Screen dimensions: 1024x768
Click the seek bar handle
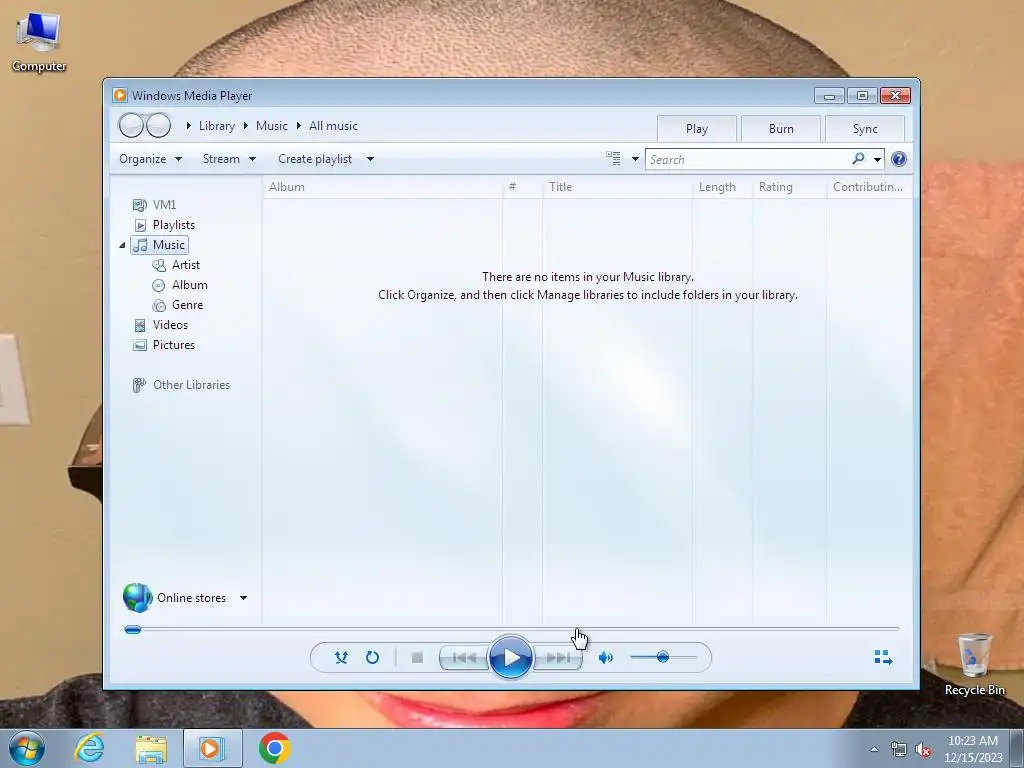click(133, 630)
